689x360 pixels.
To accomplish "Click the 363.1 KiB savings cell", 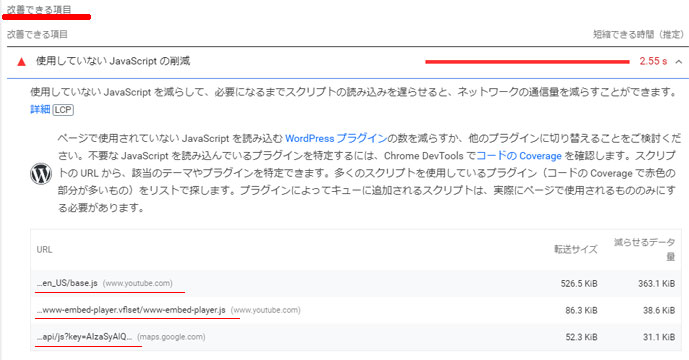I will pos(656,284).
